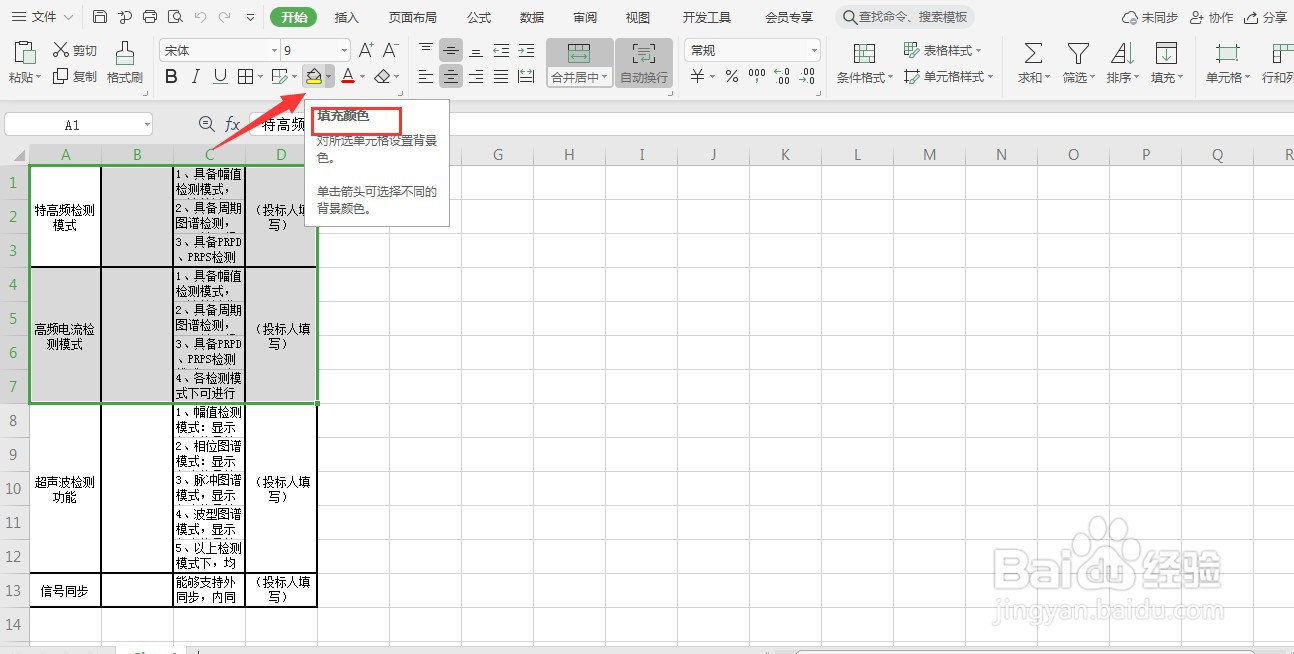
Task: Click increase indent icon
Action: coord(526,50)
